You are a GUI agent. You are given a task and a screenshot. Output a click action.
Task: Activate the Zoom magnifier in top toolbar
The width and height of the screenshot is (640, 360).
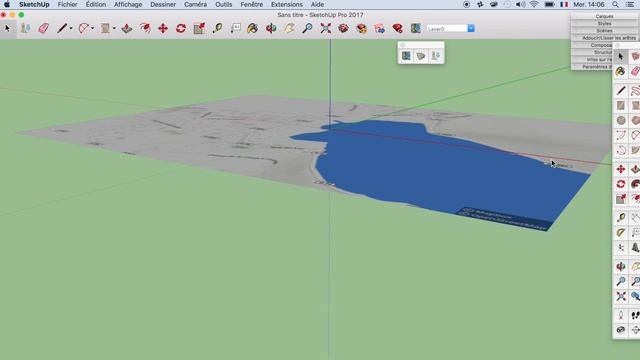[x=307, y=28]
